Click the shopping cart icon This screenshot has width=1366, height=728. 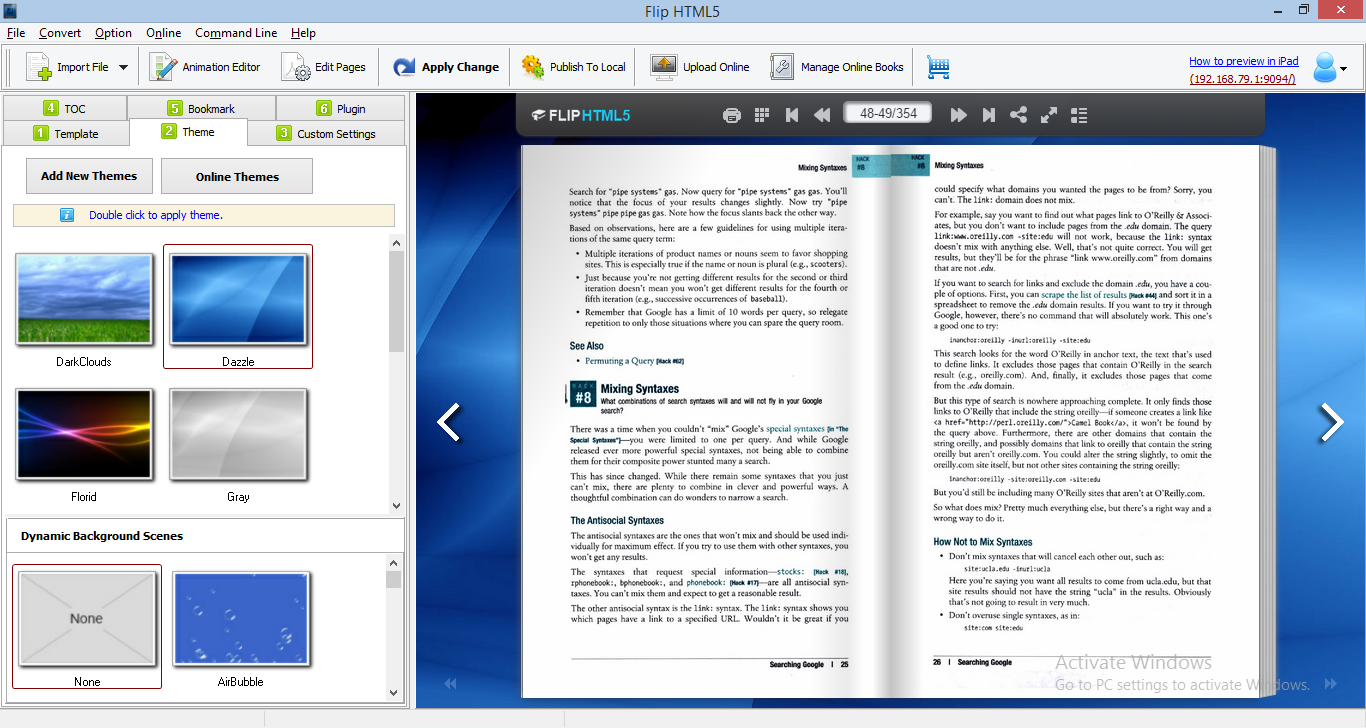click(938, 67)
